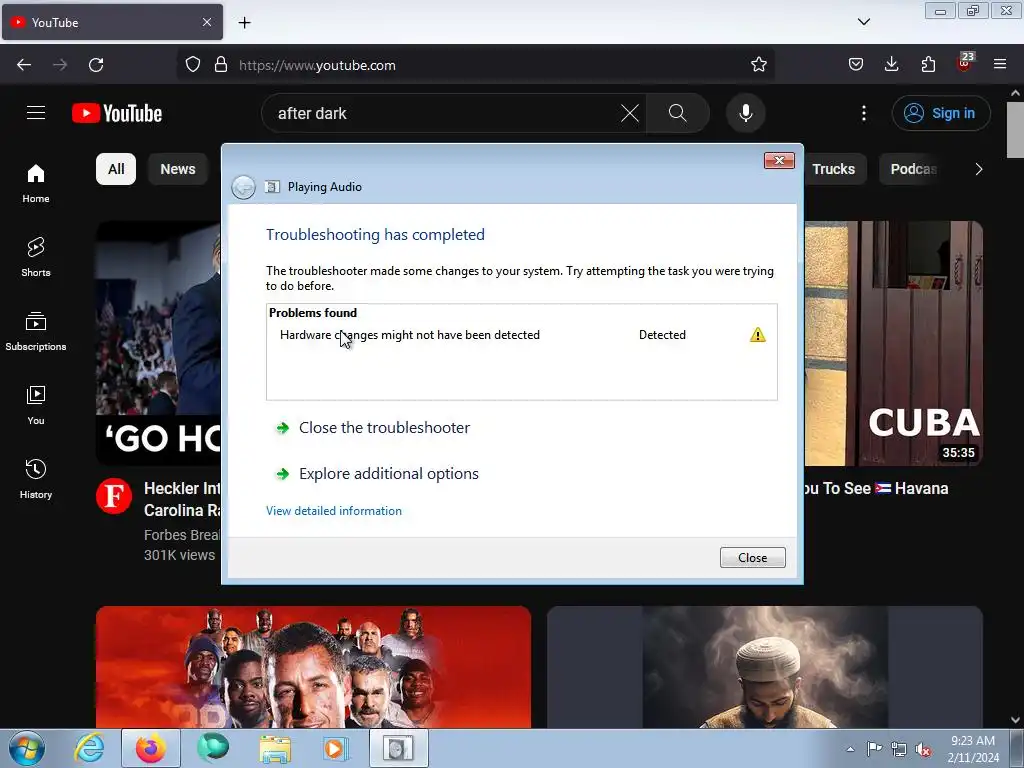Image resolution: width=1024 pixels, height=768 pixels.
Task: Select the Podcasts filter chip
Action: [913, 169]
